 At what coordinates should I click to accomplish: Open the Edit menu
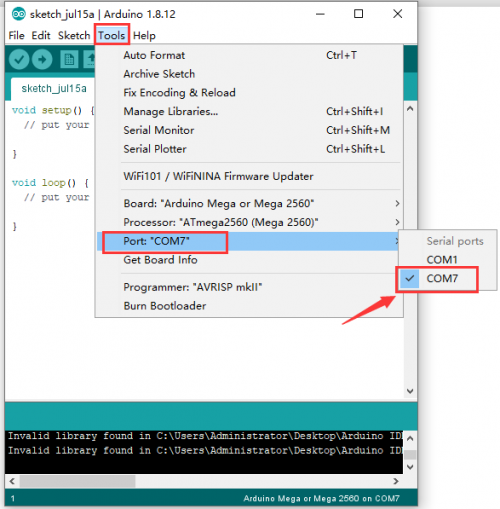pos(41,35)
